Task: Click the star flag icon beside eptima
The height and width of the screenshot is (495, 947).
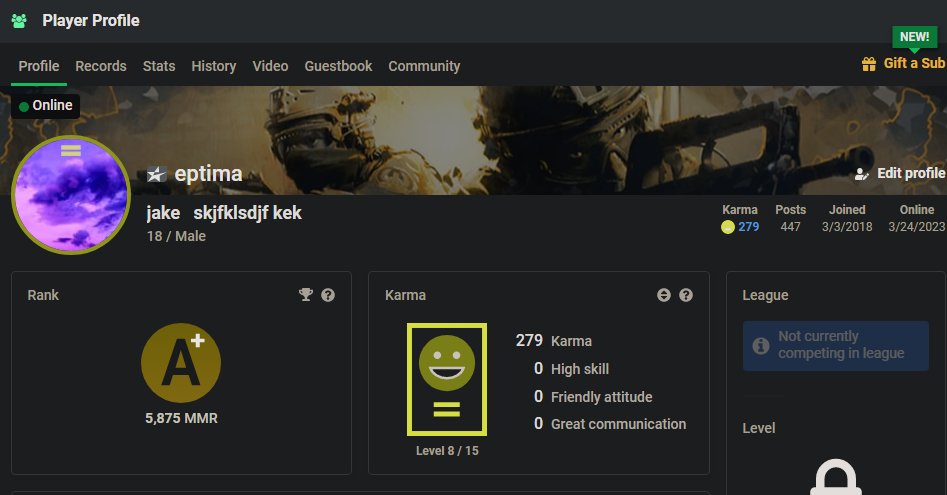Action: [x=156, y=174]
